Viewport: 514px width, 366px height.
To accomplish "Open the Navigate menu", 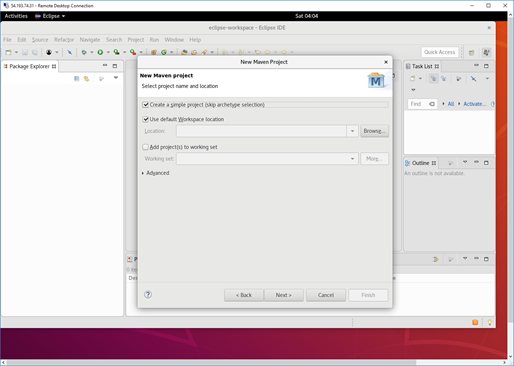I will coord(90,40).
